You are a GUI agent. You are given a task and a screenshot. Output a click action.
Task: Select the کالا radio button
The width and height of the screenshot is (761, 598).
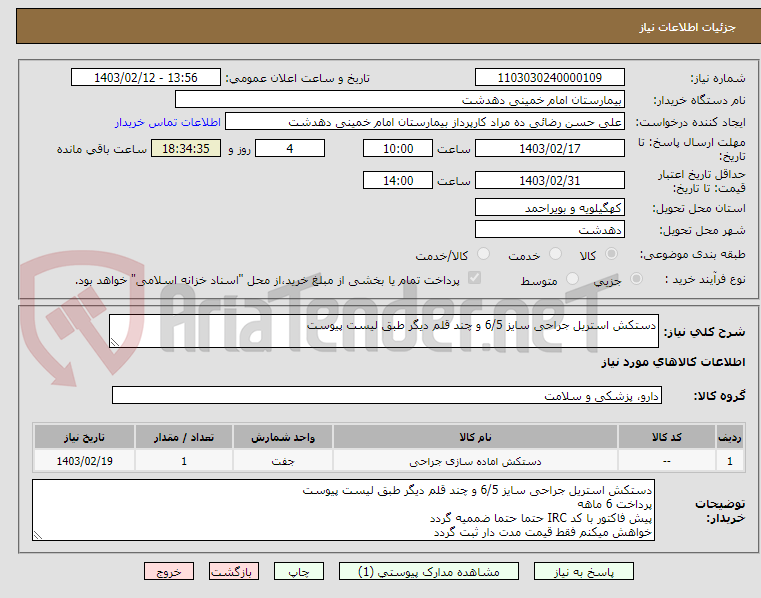[612, 254]
